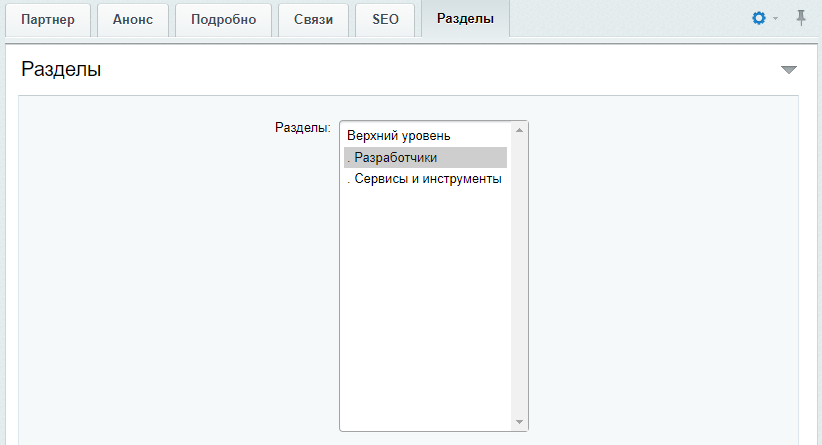Open dropdown arrow next to the gear icon
The height and width of the screenshot is (445, 822).
[x=775, y=19]
